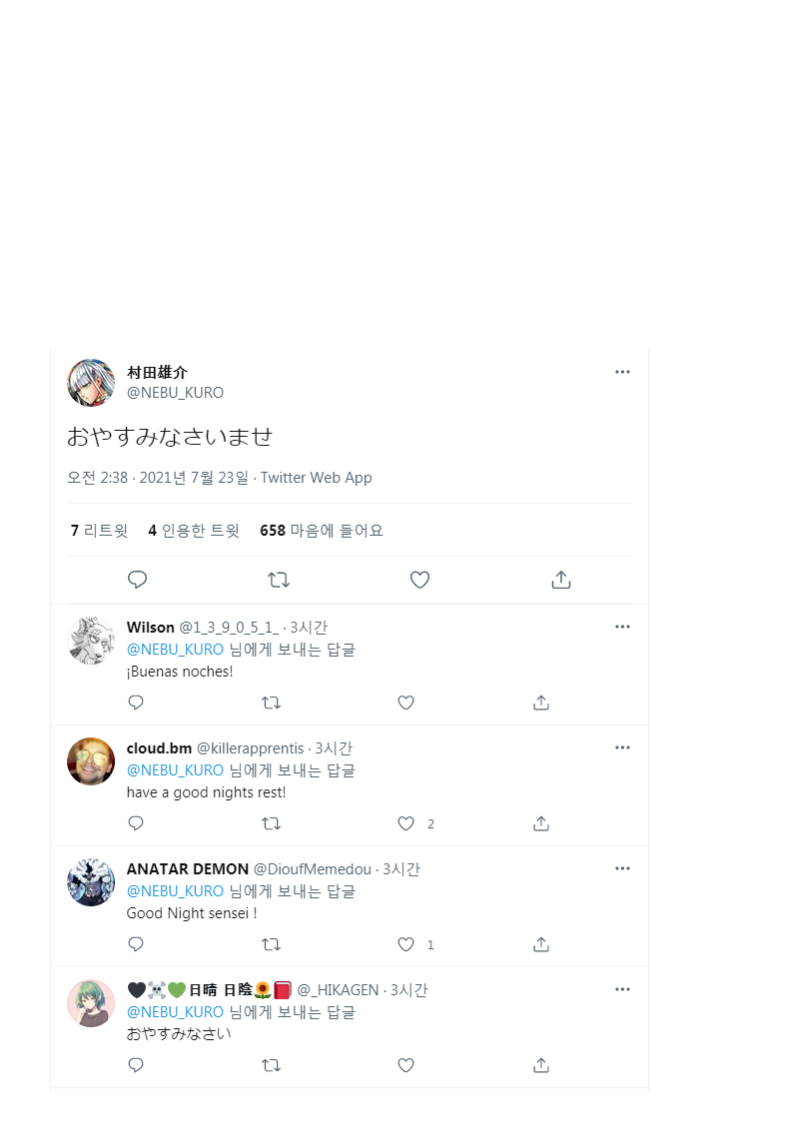Open more options on Wilson's reply
The width and height of the screenshot is (793, 1122).
tap(623, 627)
